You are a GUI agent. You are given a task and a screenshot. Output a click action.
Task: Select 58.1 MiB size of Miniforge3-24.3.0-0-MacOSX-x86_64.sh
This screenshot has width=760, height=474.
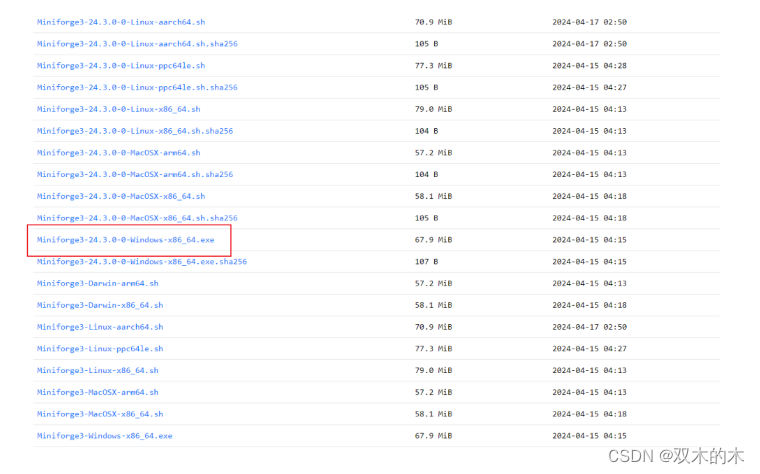(x=433, y=196)
